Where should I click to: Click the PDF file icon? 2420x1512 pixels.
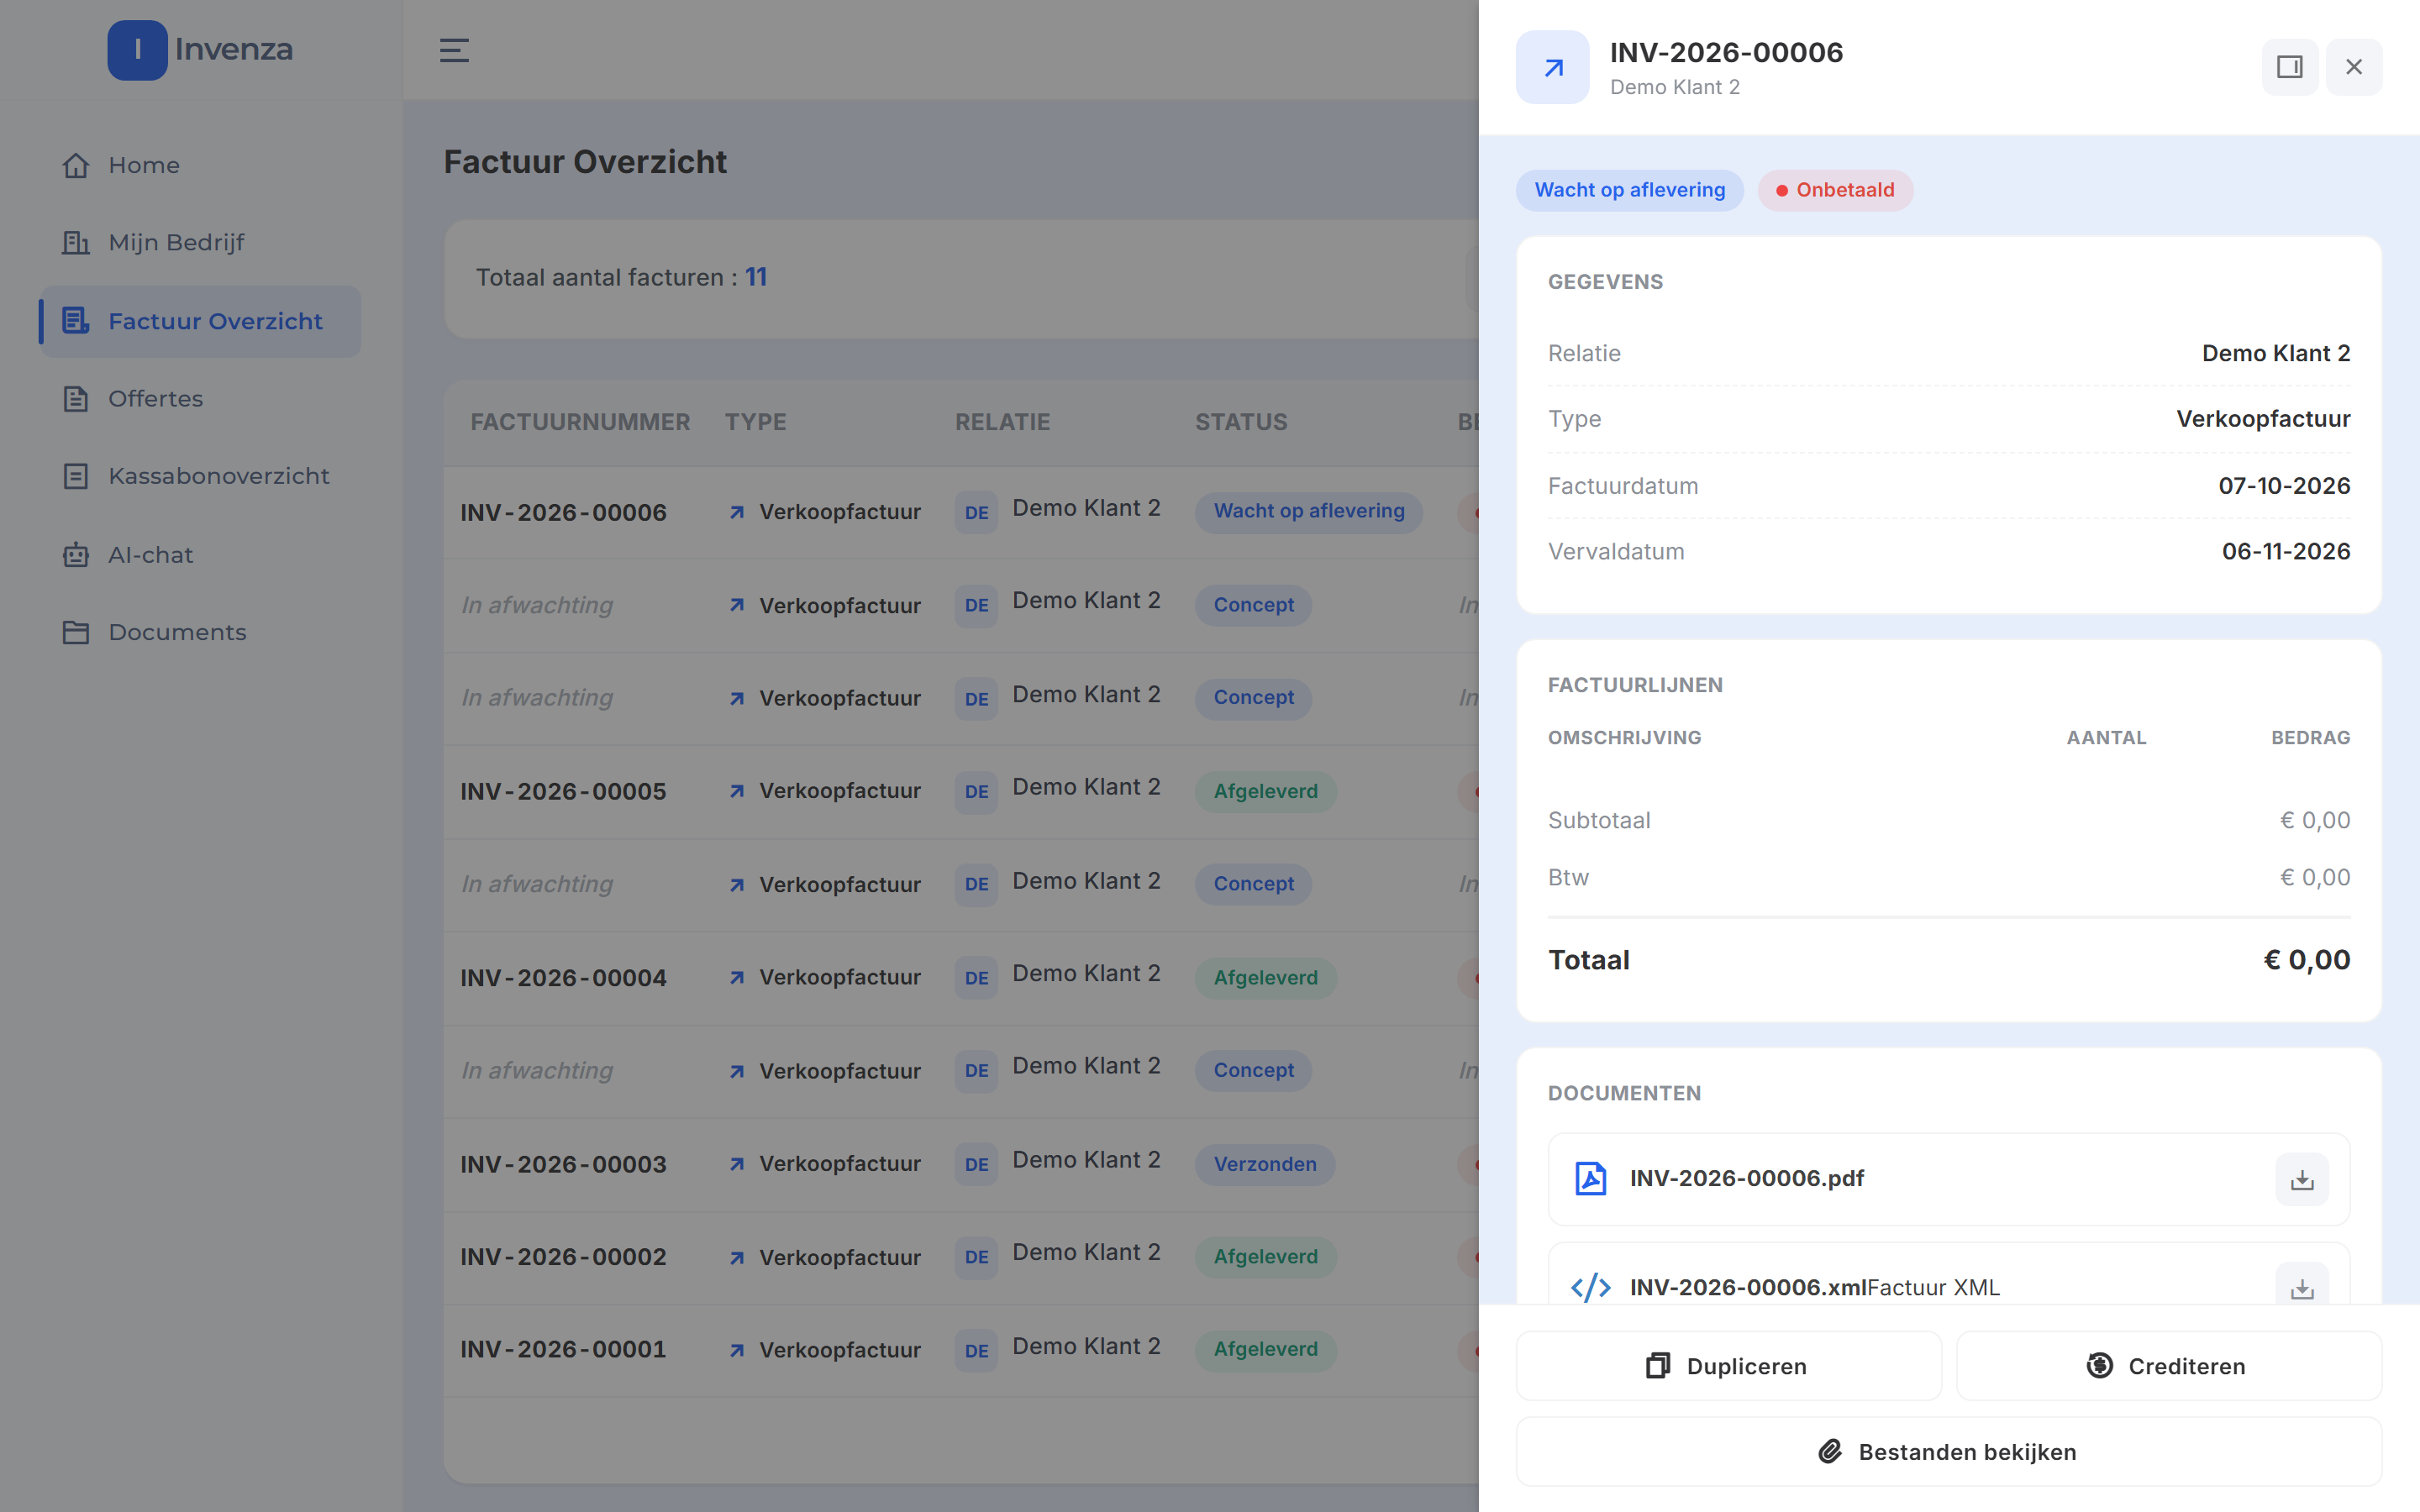1590,1179
